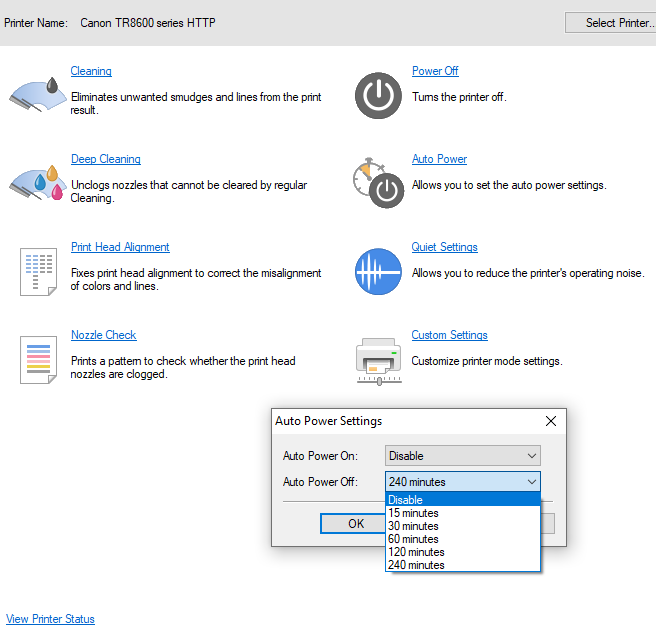Open the View Printer Status link
Screen dimensions: 656x637
(x=50, y=619)
